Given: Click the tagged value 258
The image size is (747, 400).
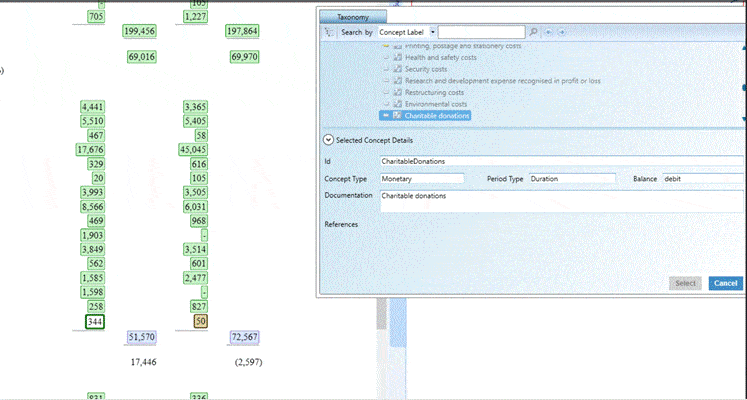Looking at the screenshot, I should pos(96,306).
